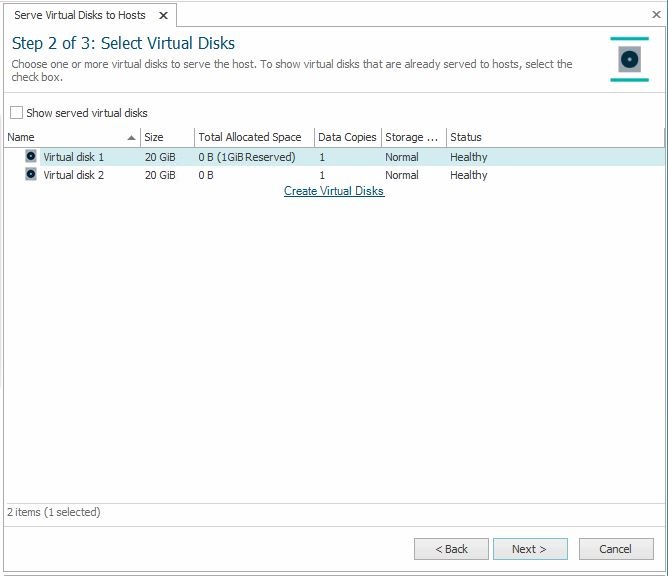Screen dimensions: 668x576
Task: Click the sort arrow in Name column
Action: click(132, 138)
